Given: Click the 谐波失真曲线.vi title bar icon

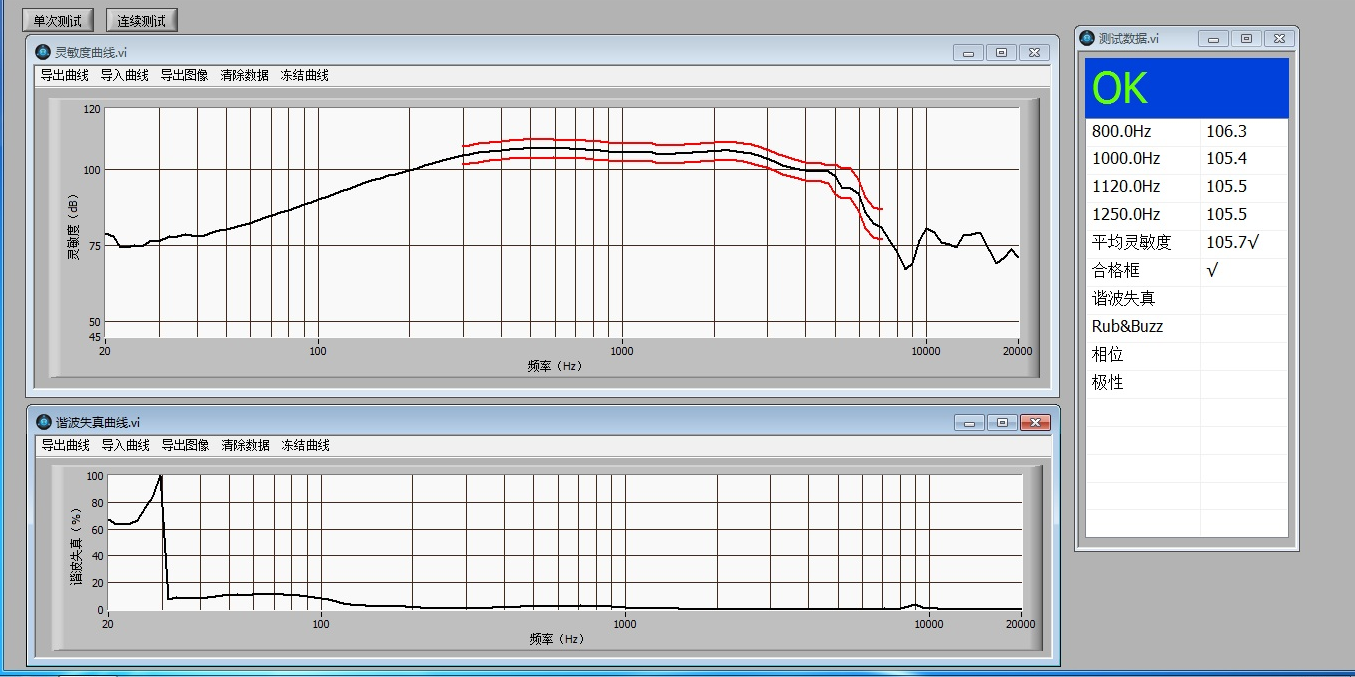Looking at the screenshot, I should click(43, 422).
